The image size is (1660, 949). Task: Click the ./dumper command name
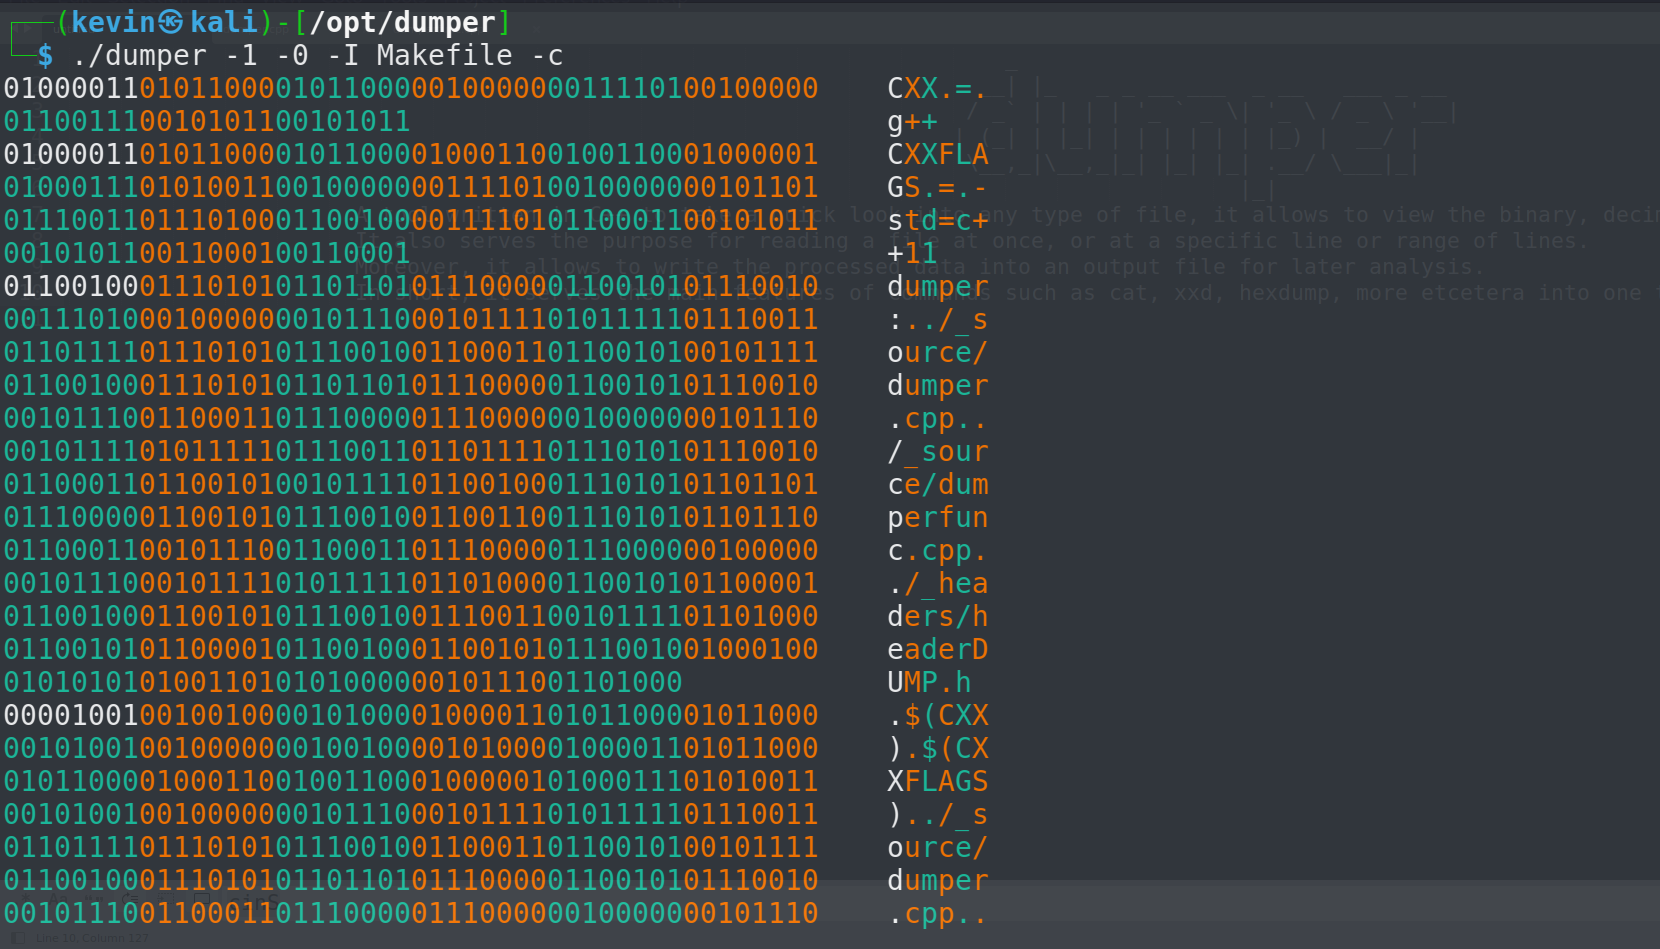click(x=139, y=55)
